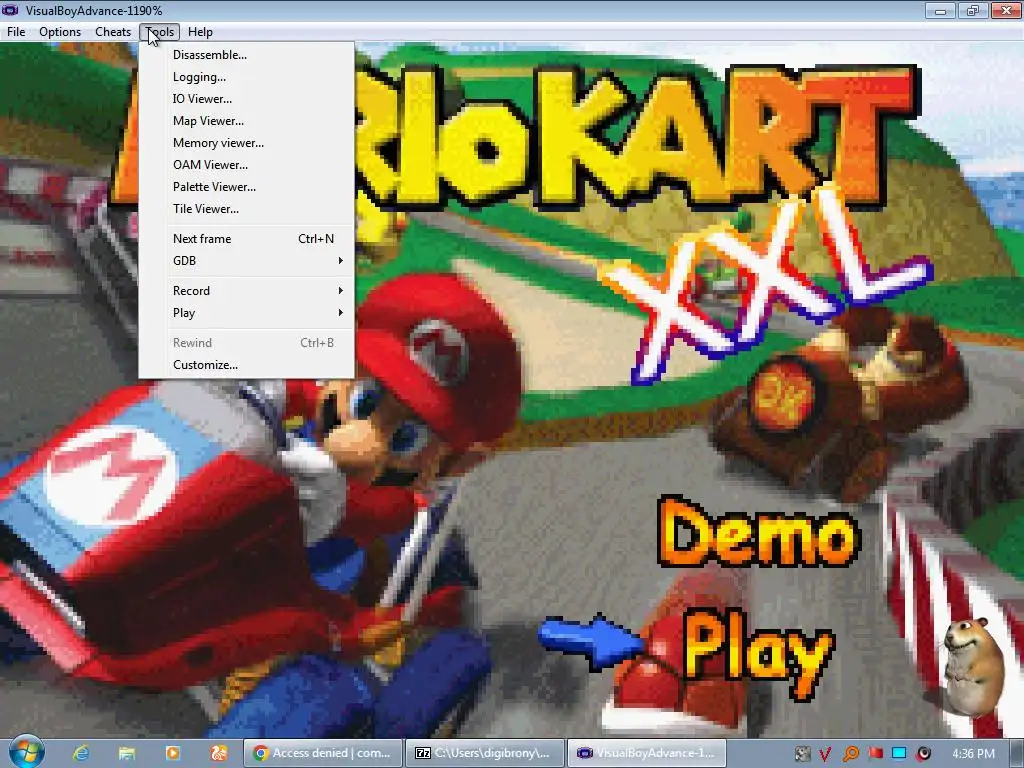Open the Options menu
The width and height of the screenshot is (1024, 768).
click(x=60, y=32)
